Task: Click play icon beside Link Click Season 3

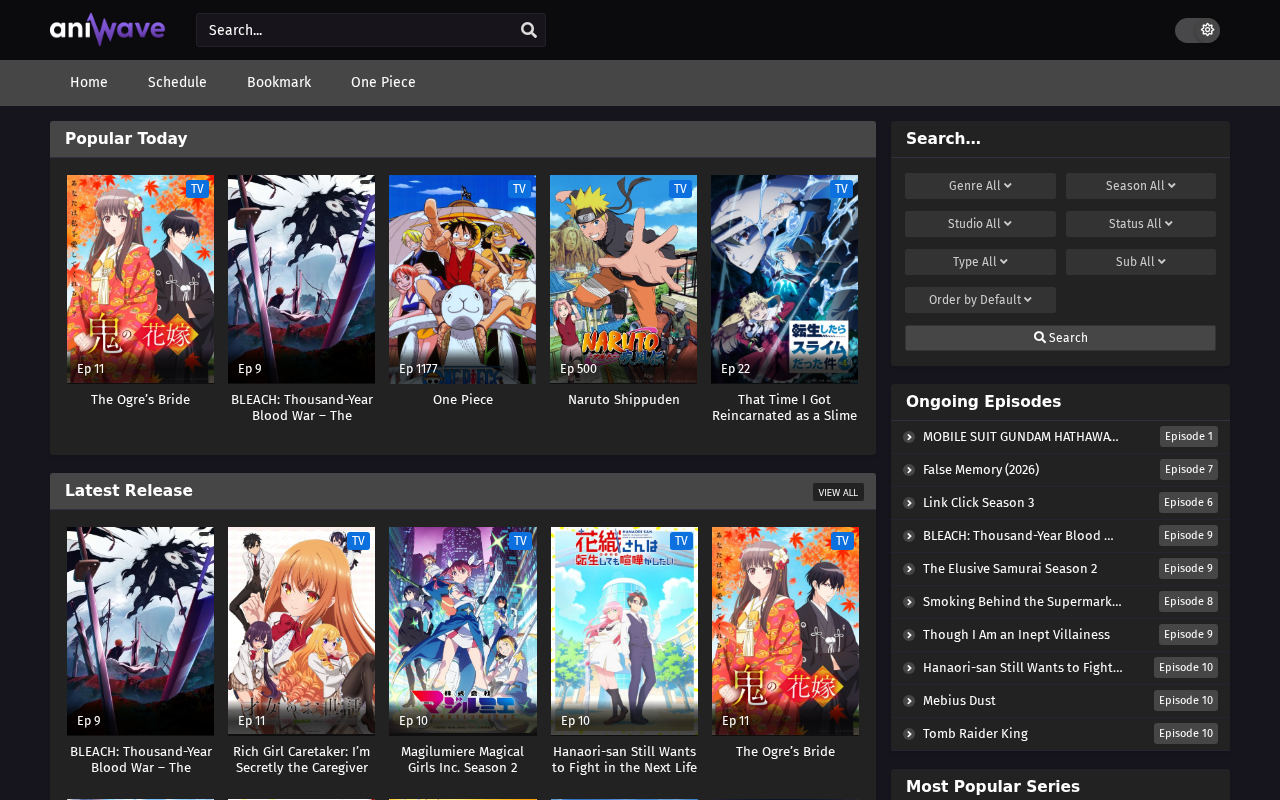Action: tap(909, 503)
